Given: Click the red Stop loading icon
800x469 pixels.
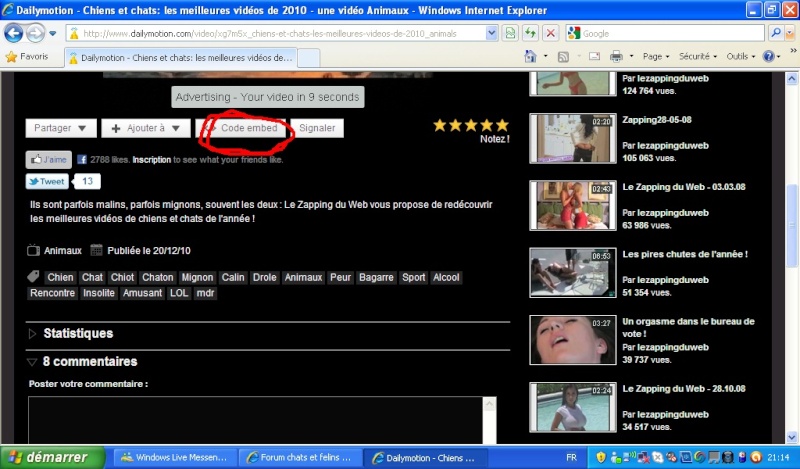Looking at the screenshot, I should pos(551,34).
